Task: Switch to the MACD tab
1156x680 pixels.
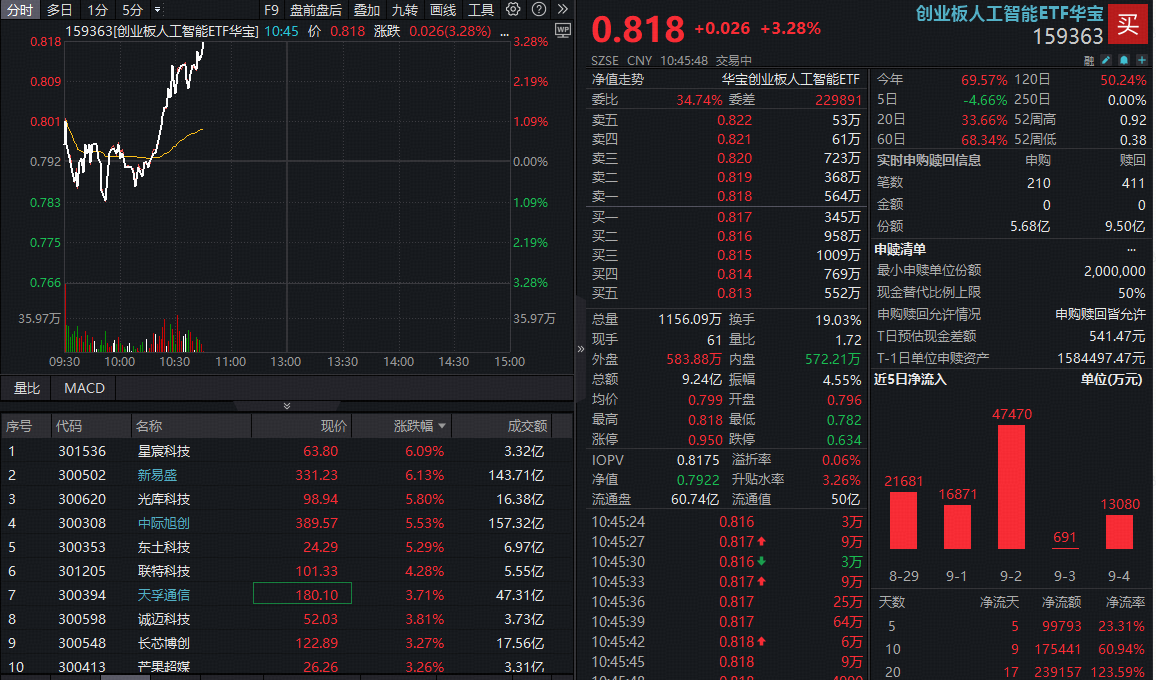Action: pos(82,387)
